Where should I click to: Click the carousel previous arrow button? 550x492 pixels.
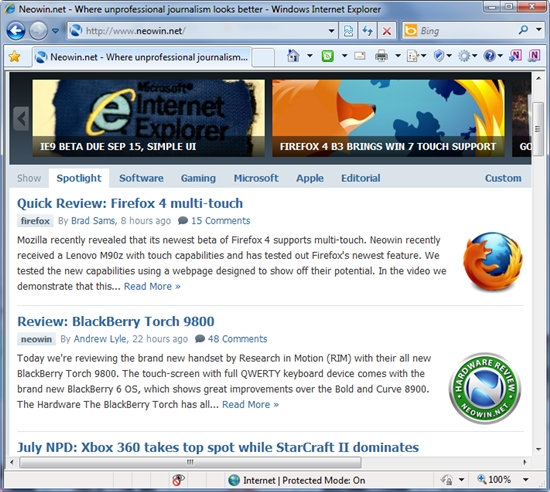pos(21,119)
